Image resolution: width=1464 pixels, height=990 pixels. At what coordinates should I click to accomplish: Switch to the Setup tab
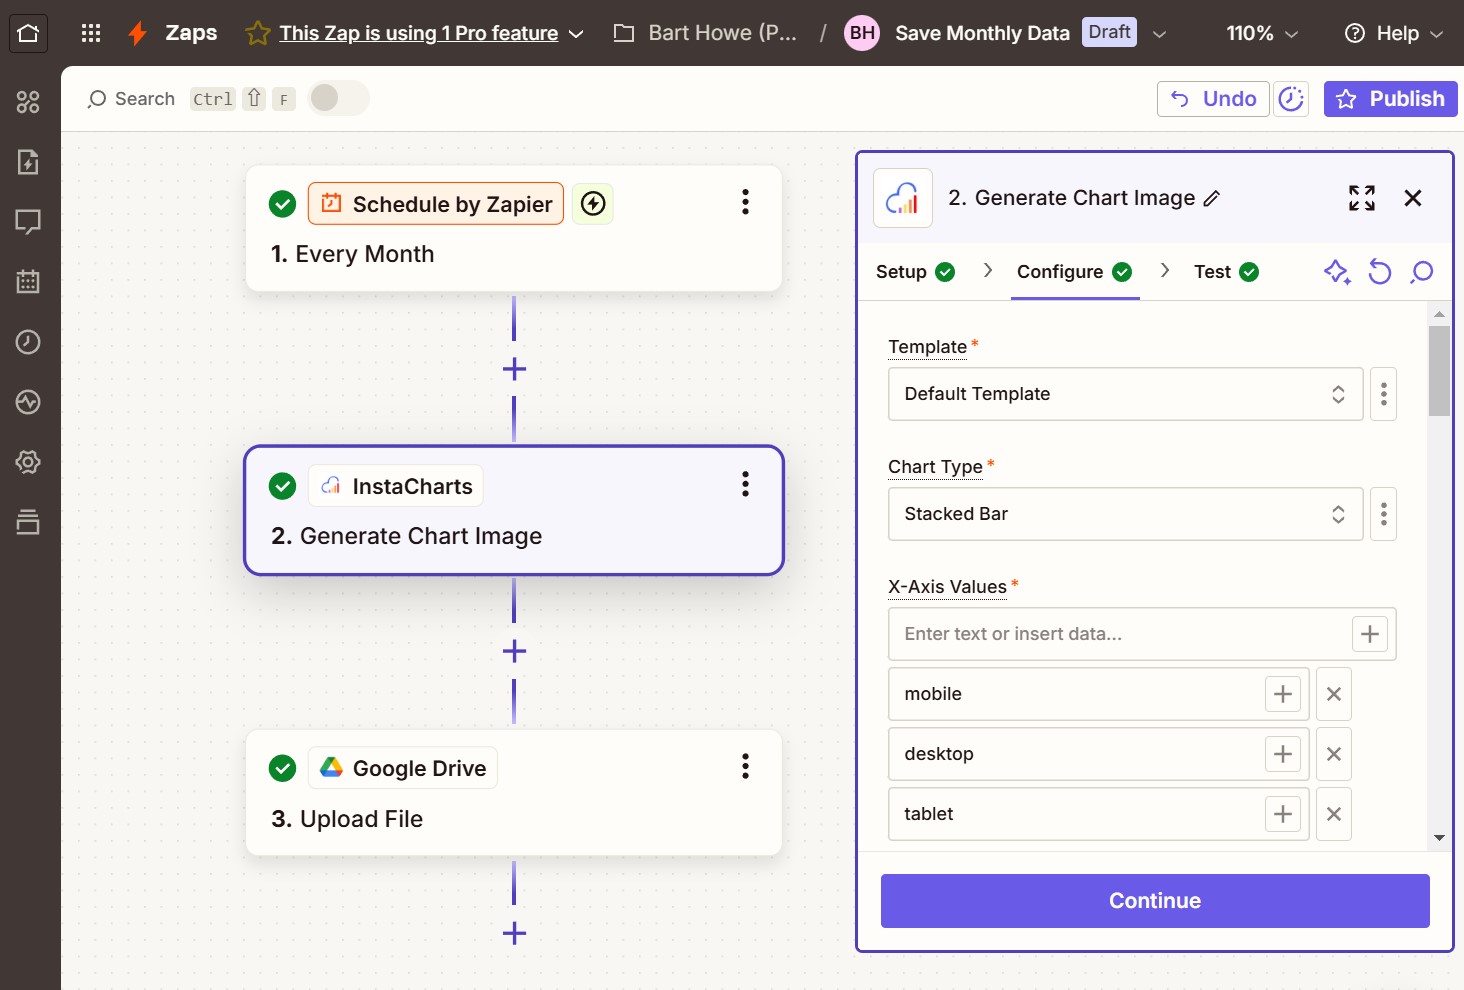pos(915,272)
